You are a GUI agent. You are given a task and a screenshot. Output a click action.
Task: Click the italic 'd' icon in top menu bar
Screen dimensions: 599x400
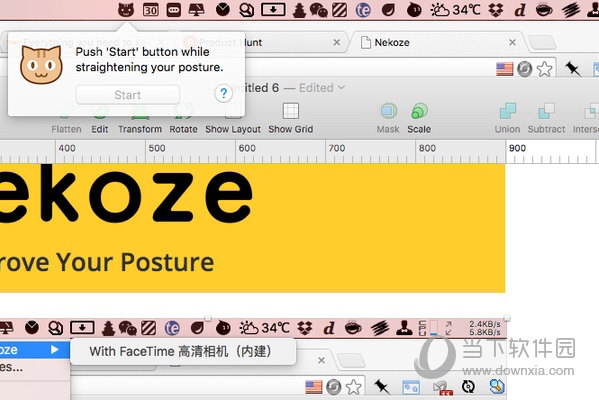[x=520, y=10]
